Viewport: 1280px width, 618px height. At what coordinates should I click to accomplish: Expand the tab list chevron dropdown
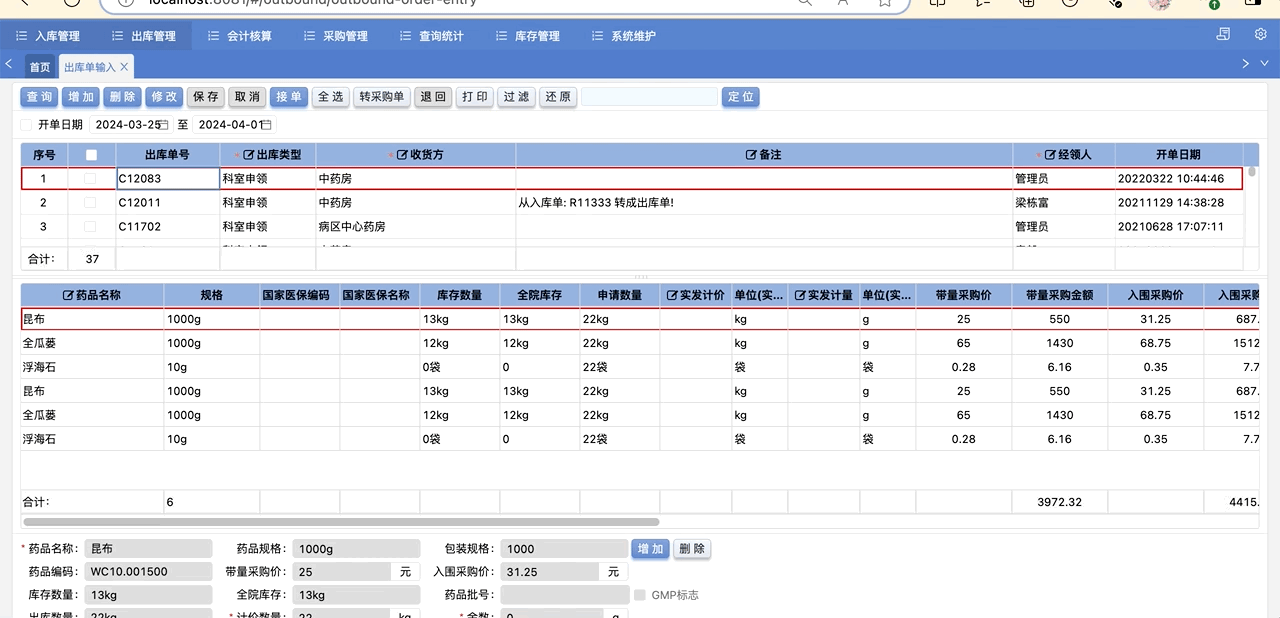pos(1267,64)
